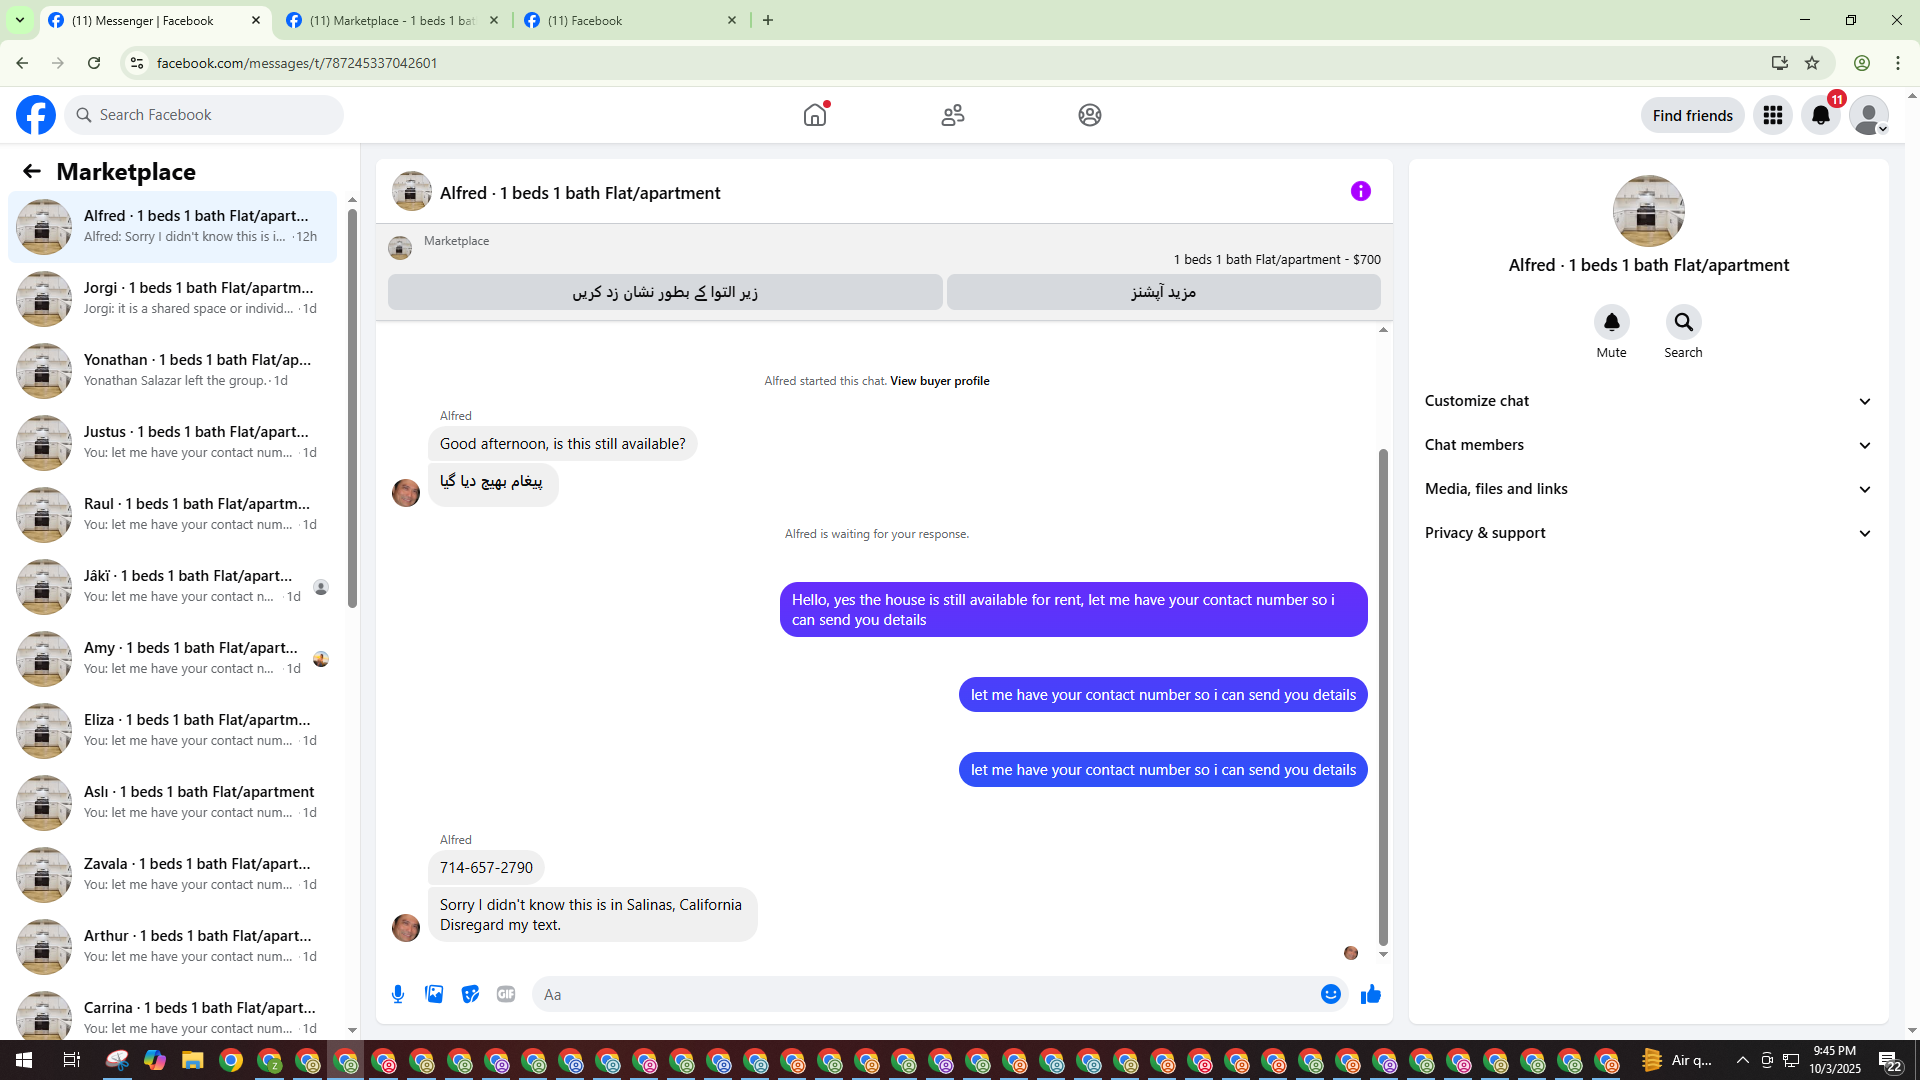Click the more options Urdu button
1920x1080 pixels.
[1164, 292]
